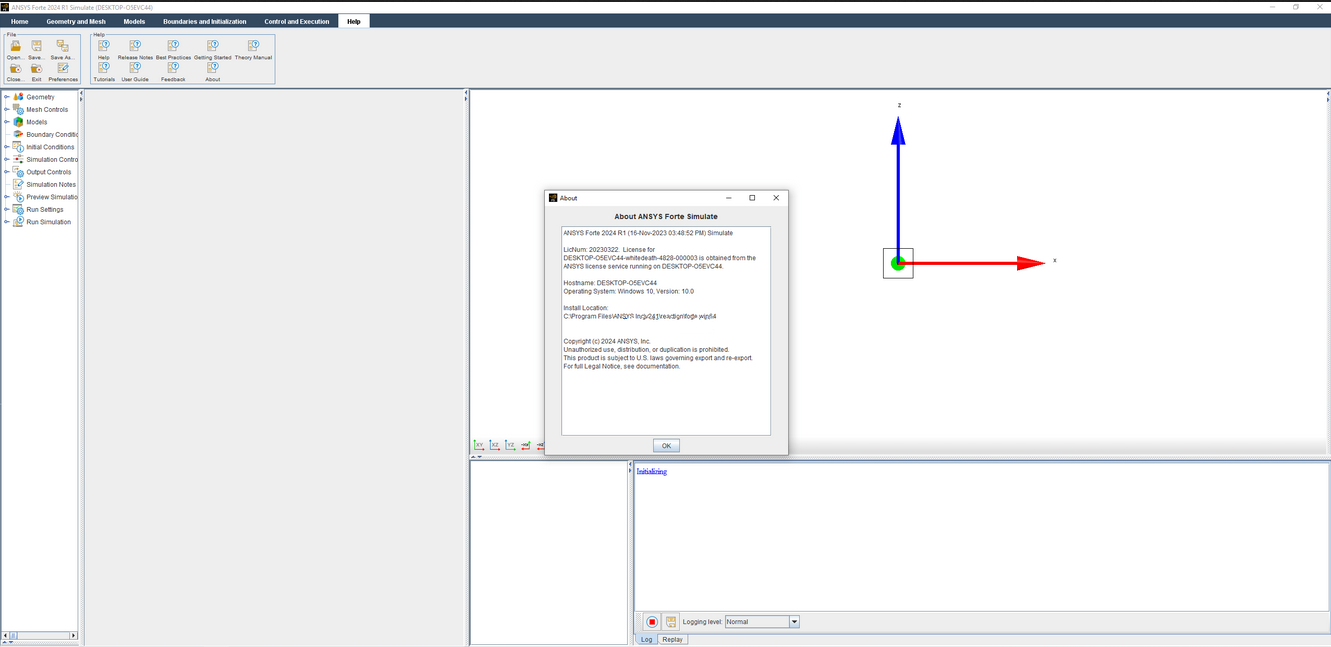Open the Release Notes icon
The image size is (1331, 647).
click(x=135, y=46)
